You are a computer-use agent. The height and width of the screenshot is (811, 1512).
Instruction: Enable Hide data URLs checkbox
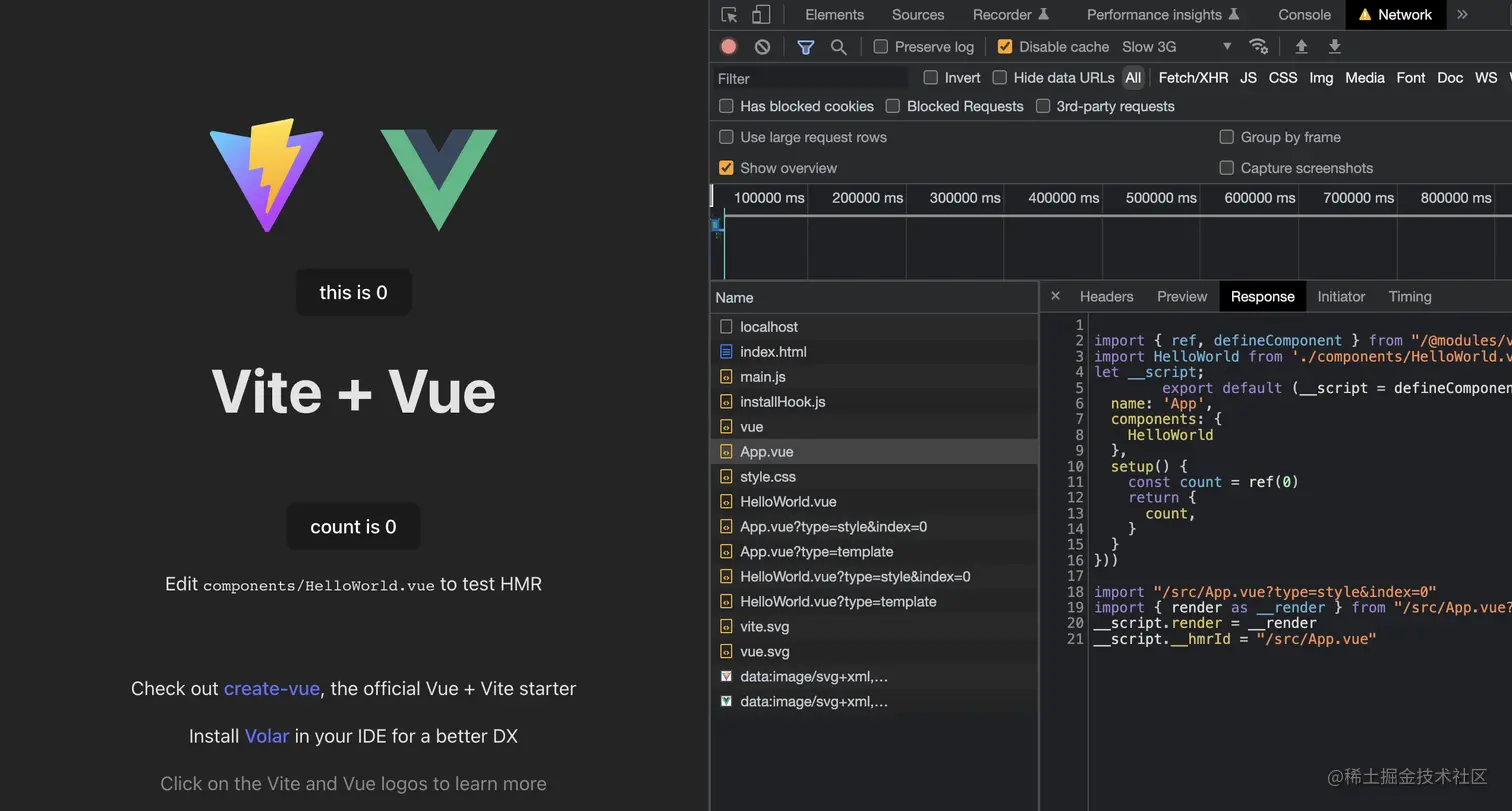click(x=1000, y=78)
